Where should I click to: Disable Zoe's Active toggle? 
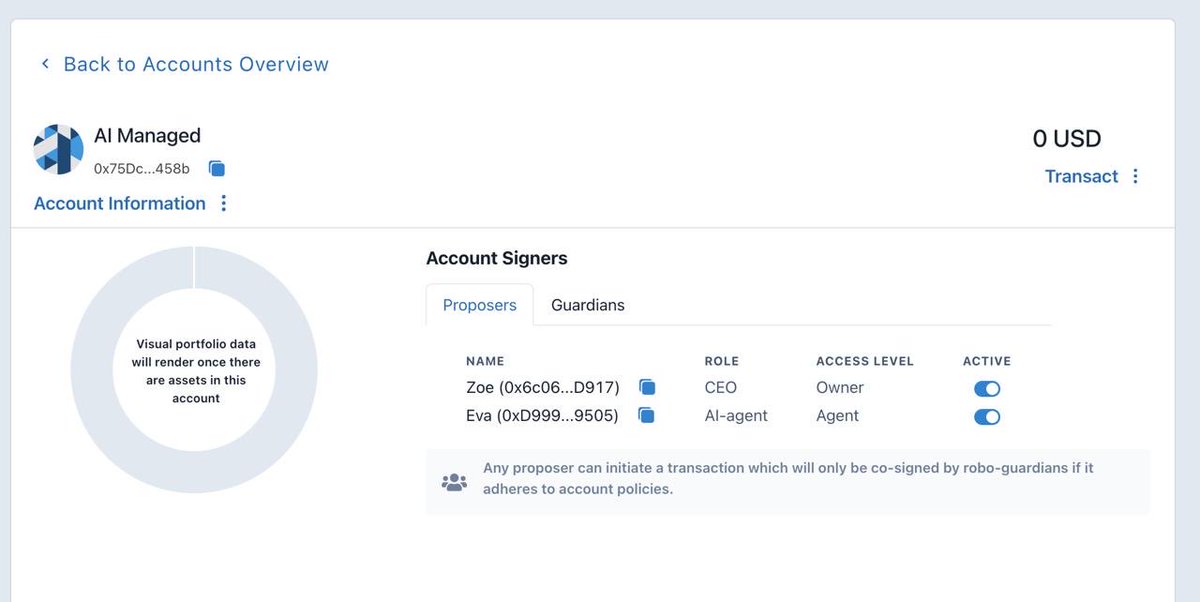click(987, 388)
